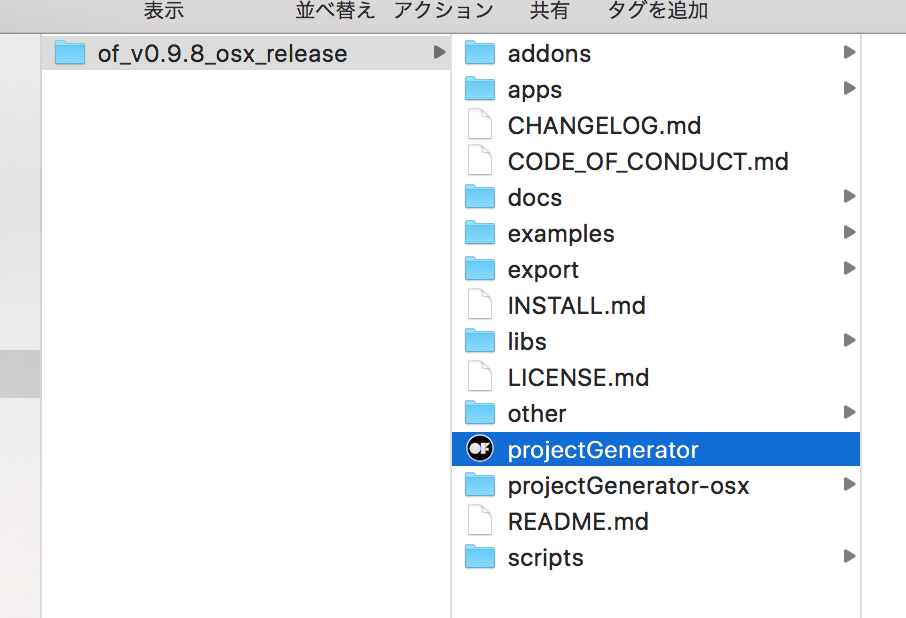Select the scripts folder icon

480,557
